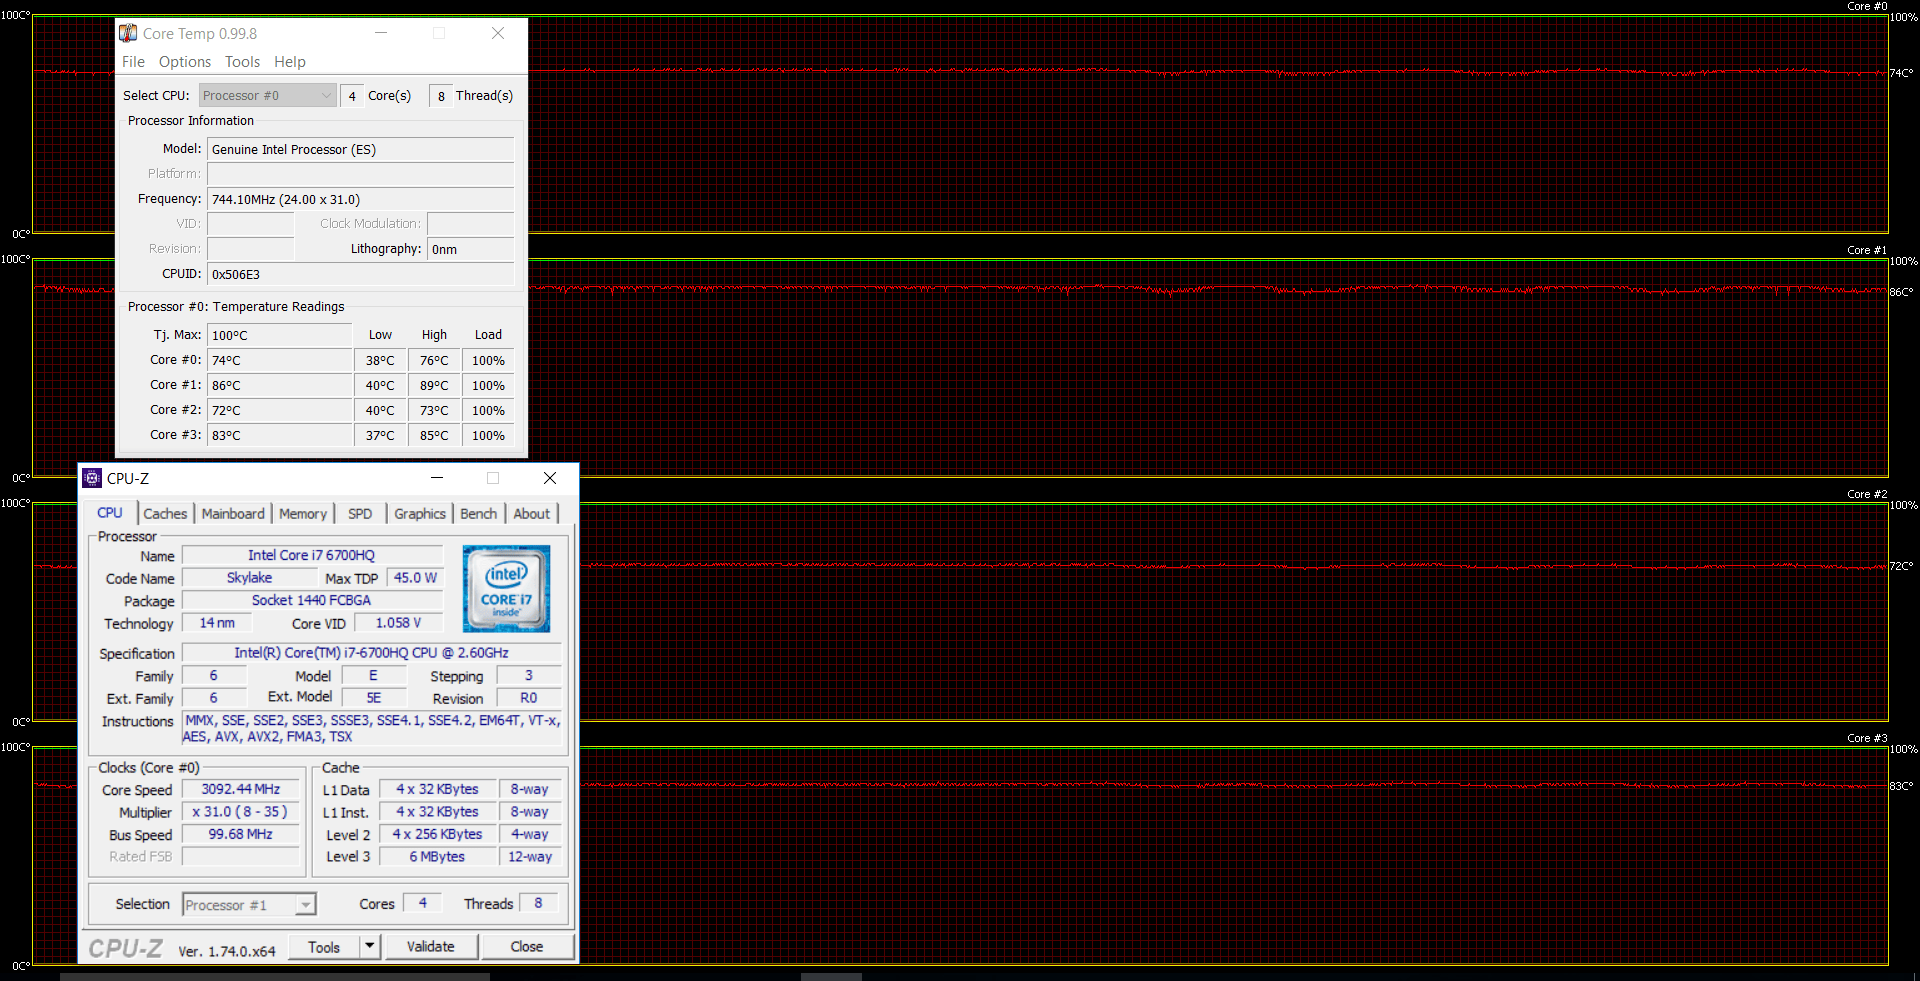Click Core #1 temperature reading 86°C in the Core Temp window
This screenshot has width=1920, height=981.
[280, 385]
